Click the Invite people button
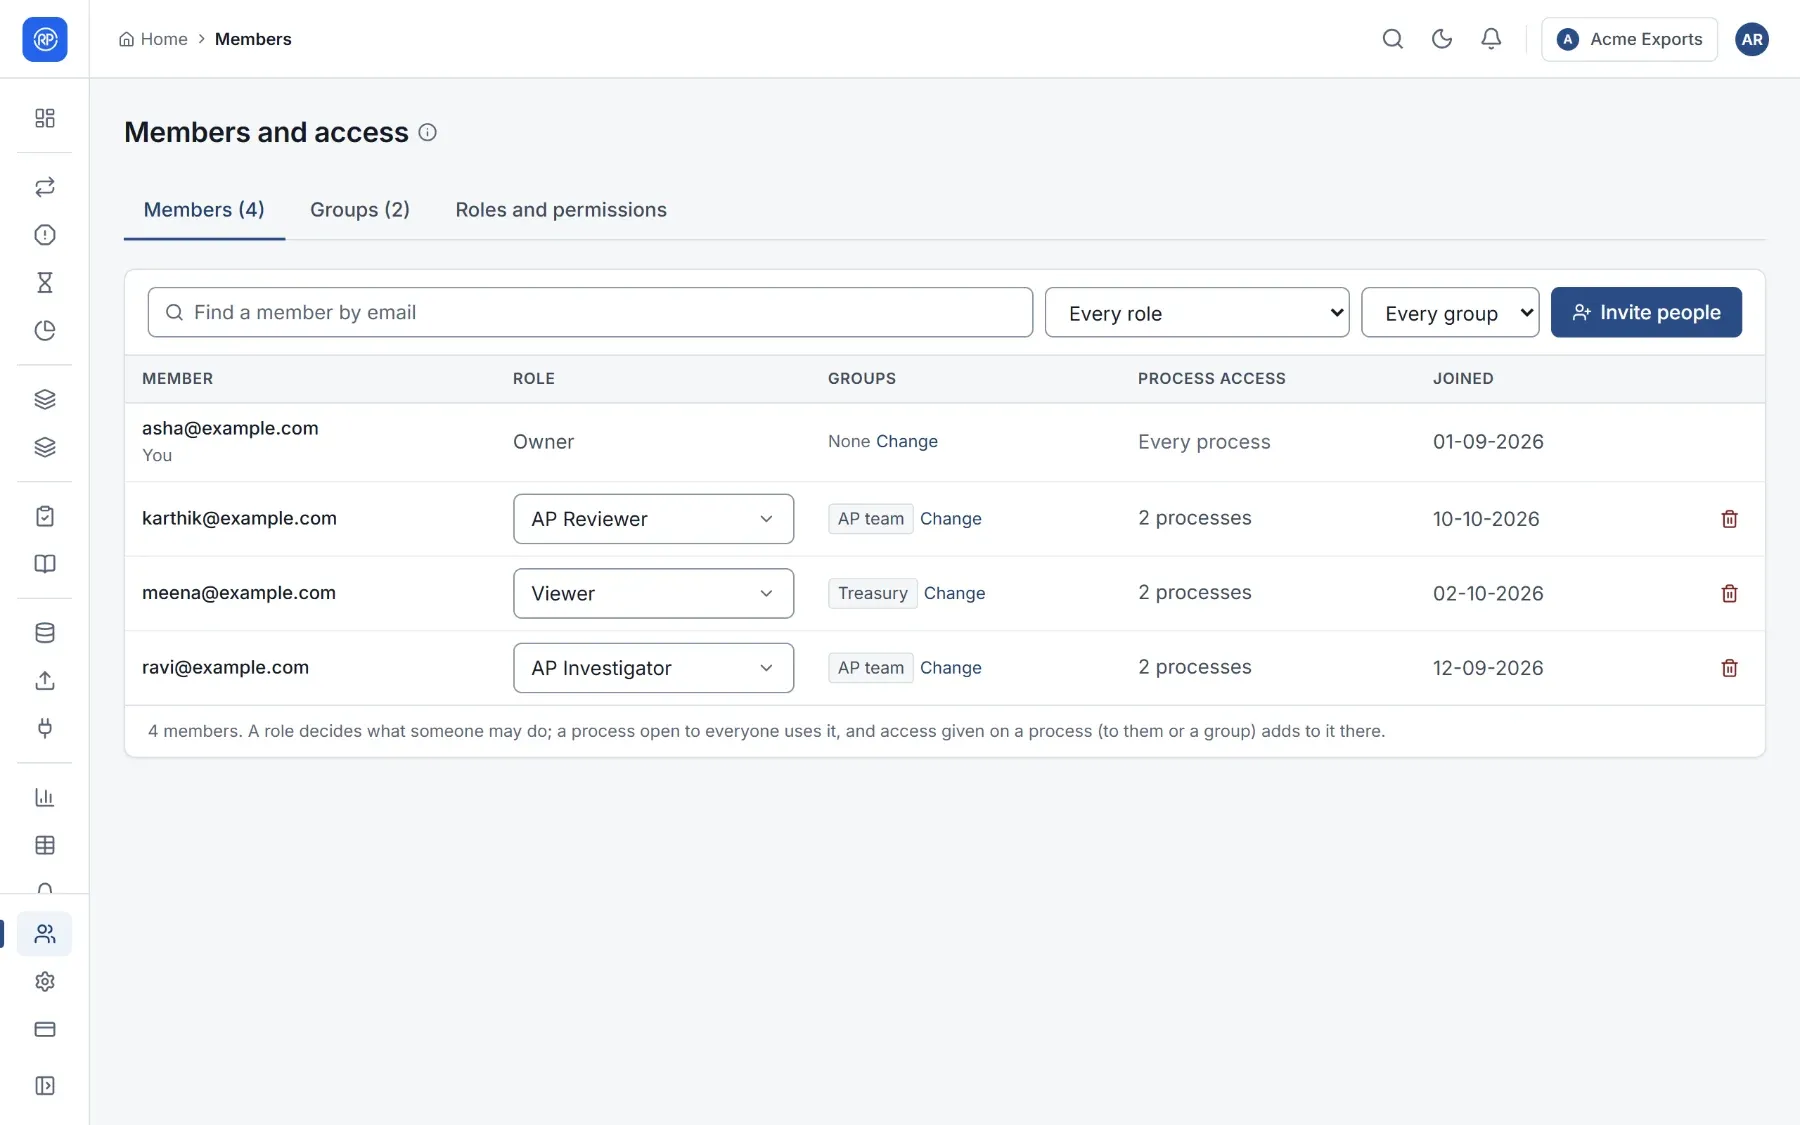This screenshot has width=1800, height=1125. click(x=1646, y=313)
